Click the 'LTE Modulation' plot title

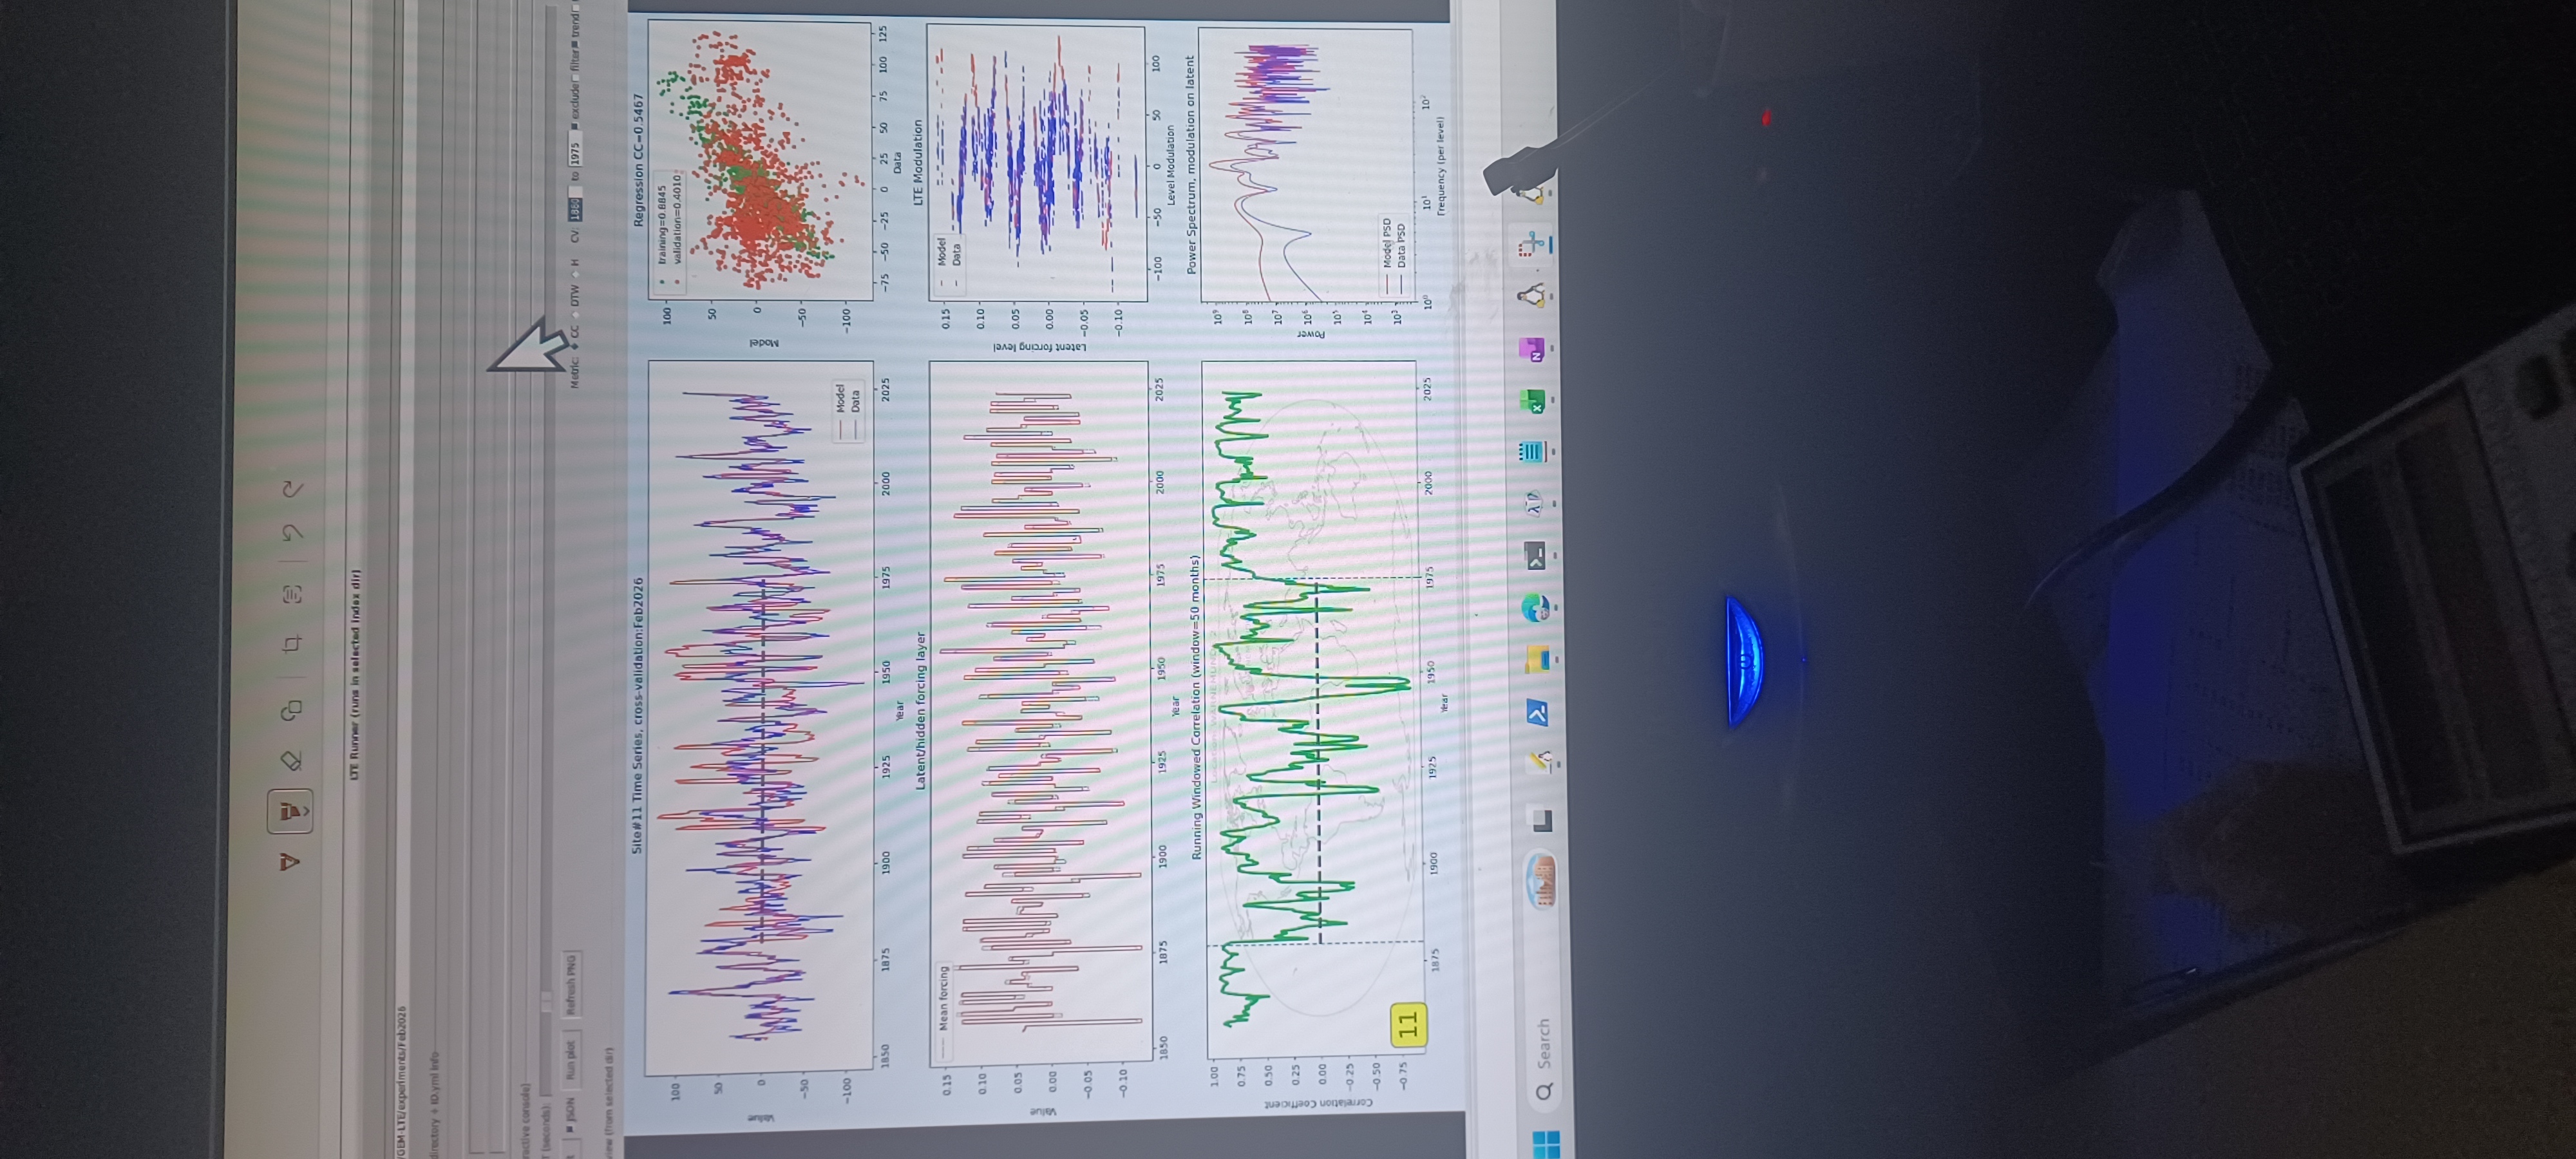tap(917, 164)
